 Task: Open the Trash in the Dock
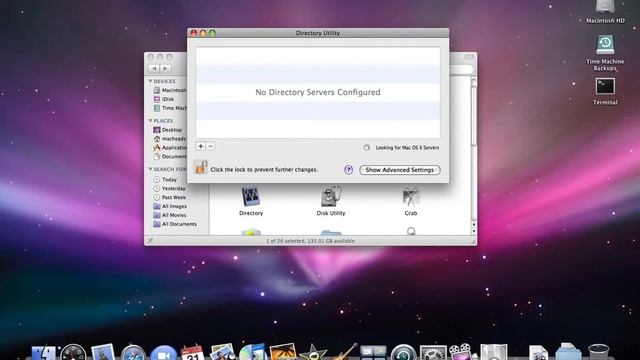click(598, 353)
